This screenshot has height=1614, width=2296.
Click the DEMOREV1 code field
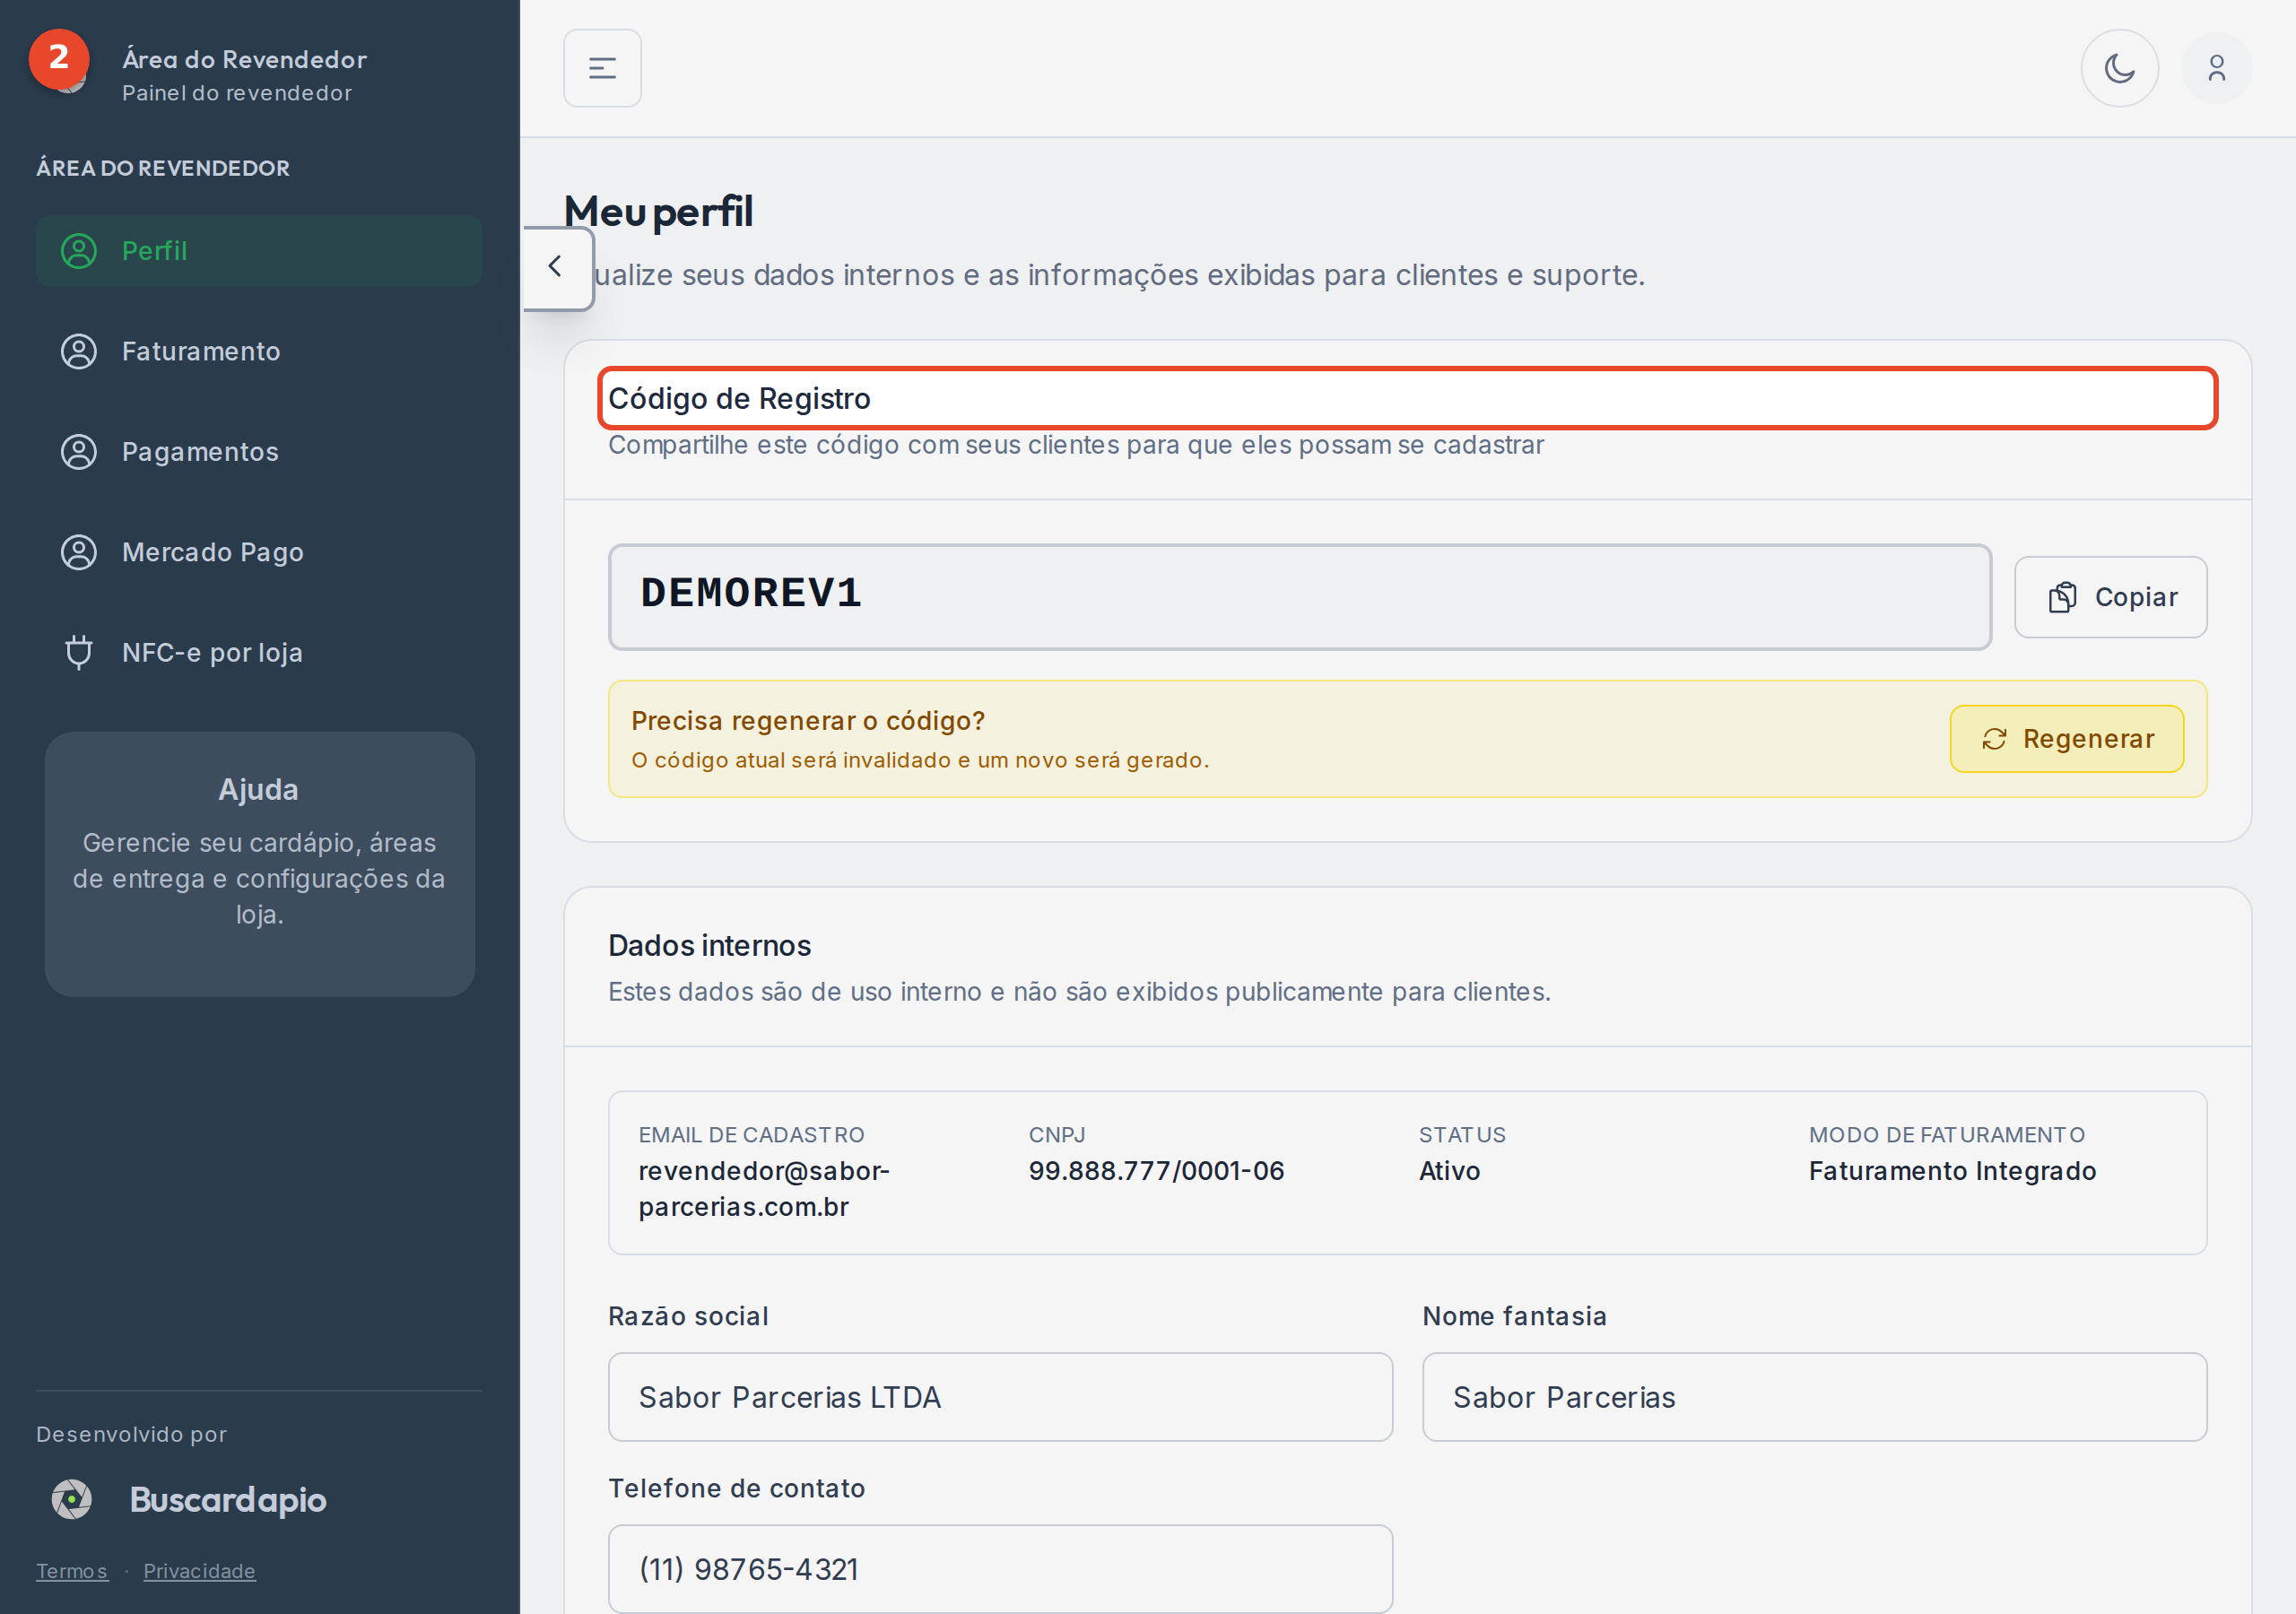click(1299, 597)
